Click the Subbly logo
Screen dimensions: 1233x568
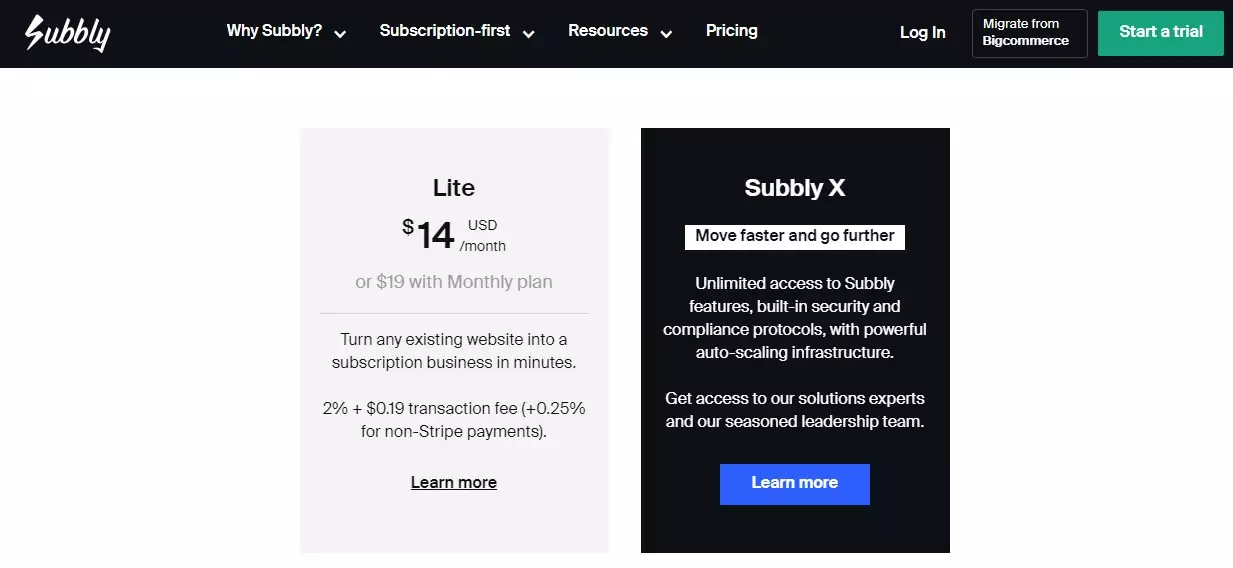(67, 33)
